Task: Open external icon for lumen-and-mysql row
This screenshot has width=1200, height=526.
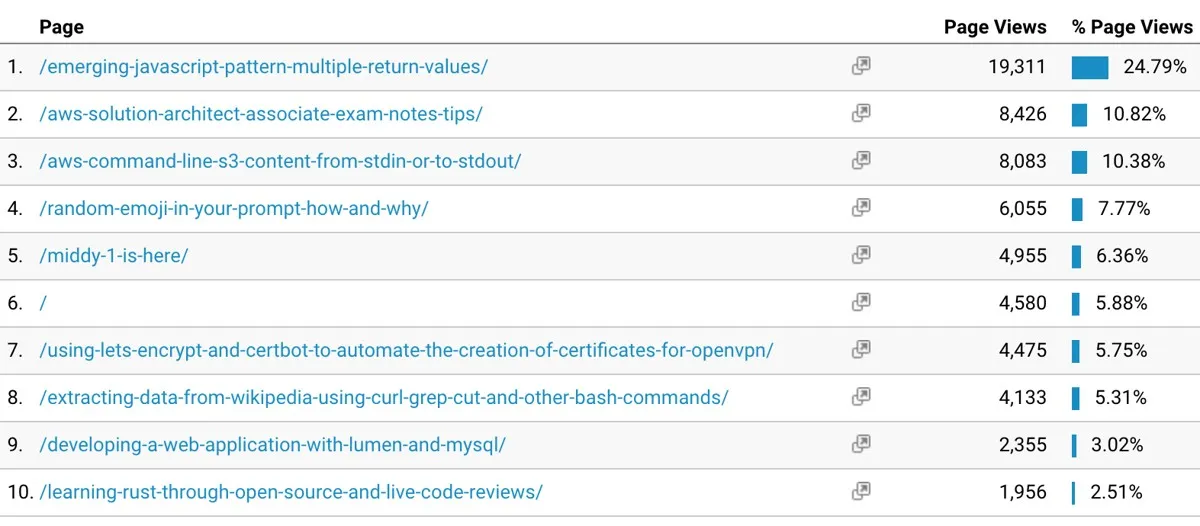Action: coord(860,444)
